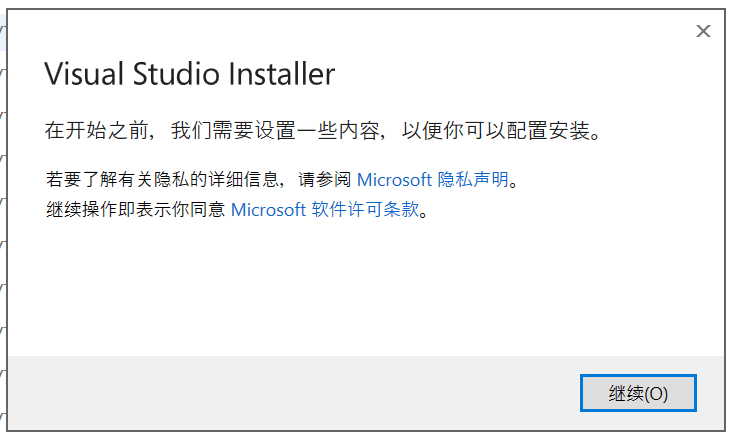Select the word Microsoft in the privacy link
This screenshot has width=729, height=434.
click(394, 180)
